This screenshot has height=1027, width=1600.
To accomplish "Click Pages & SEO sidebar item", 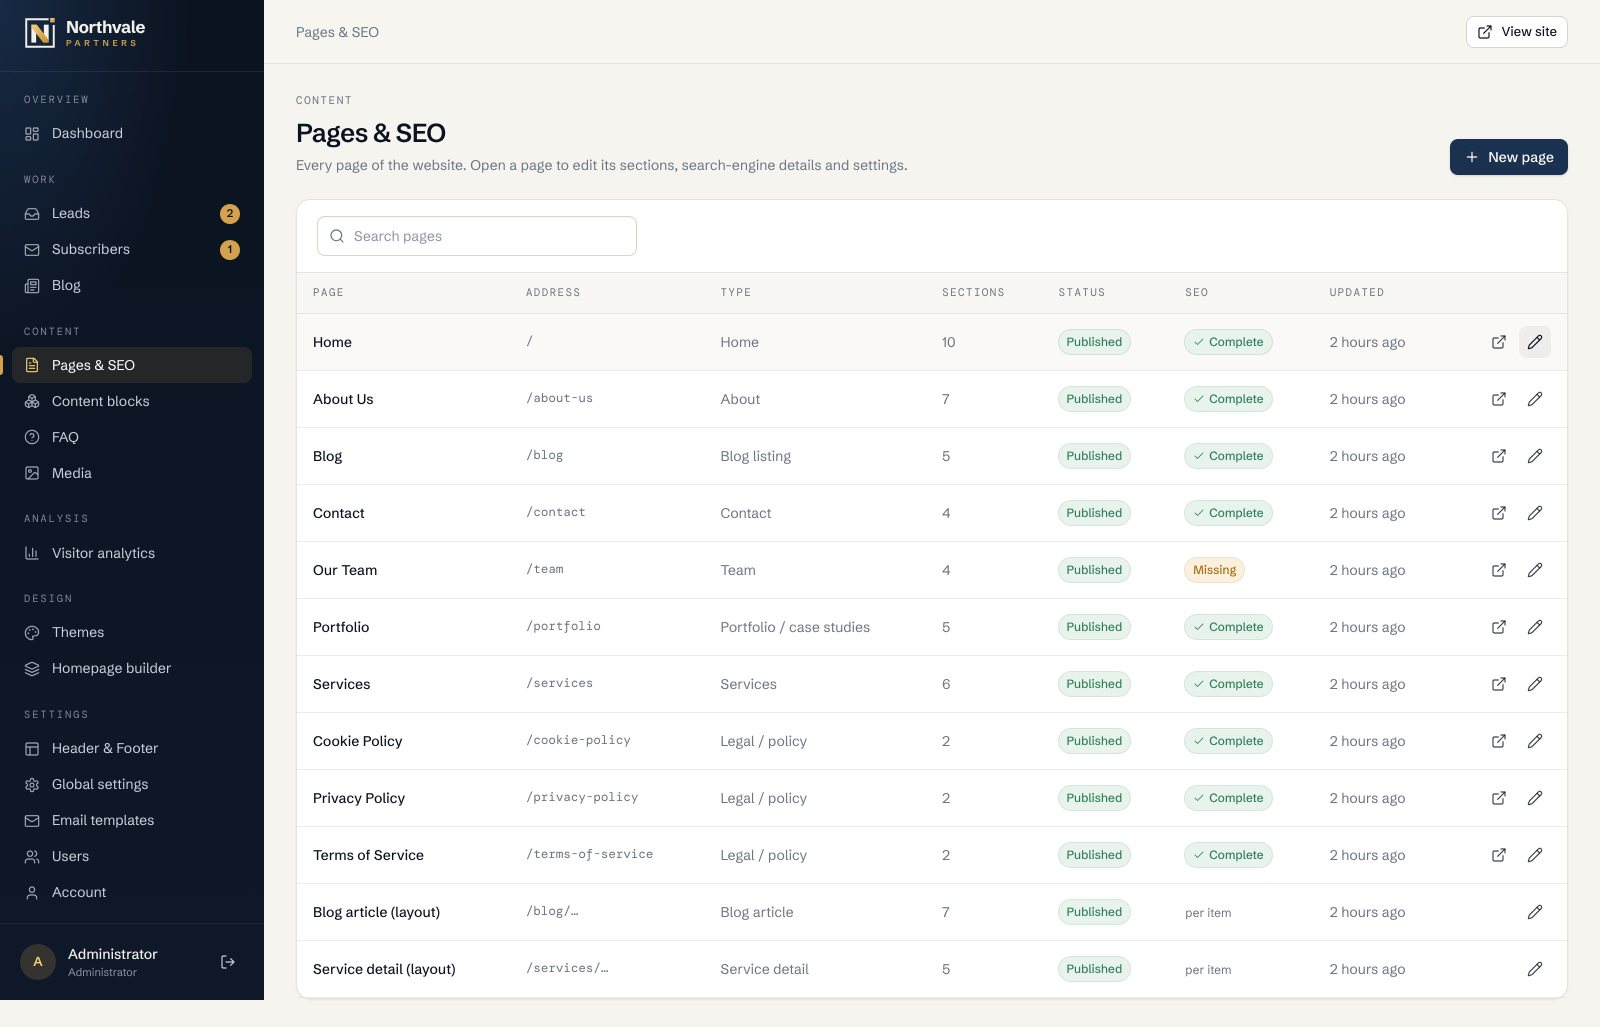I will point(132,365).
